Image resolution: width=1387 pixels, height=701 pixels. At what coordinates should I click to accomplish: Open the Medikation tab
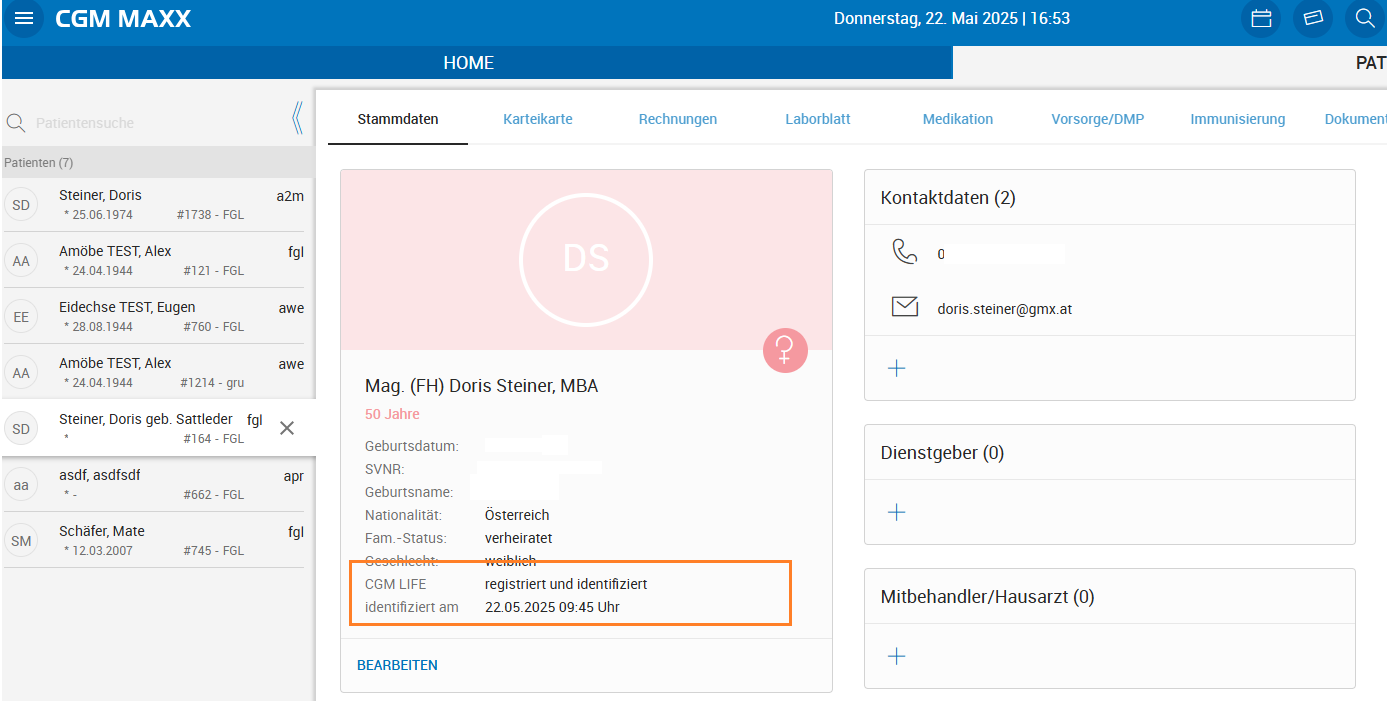(x=957, y=118)
